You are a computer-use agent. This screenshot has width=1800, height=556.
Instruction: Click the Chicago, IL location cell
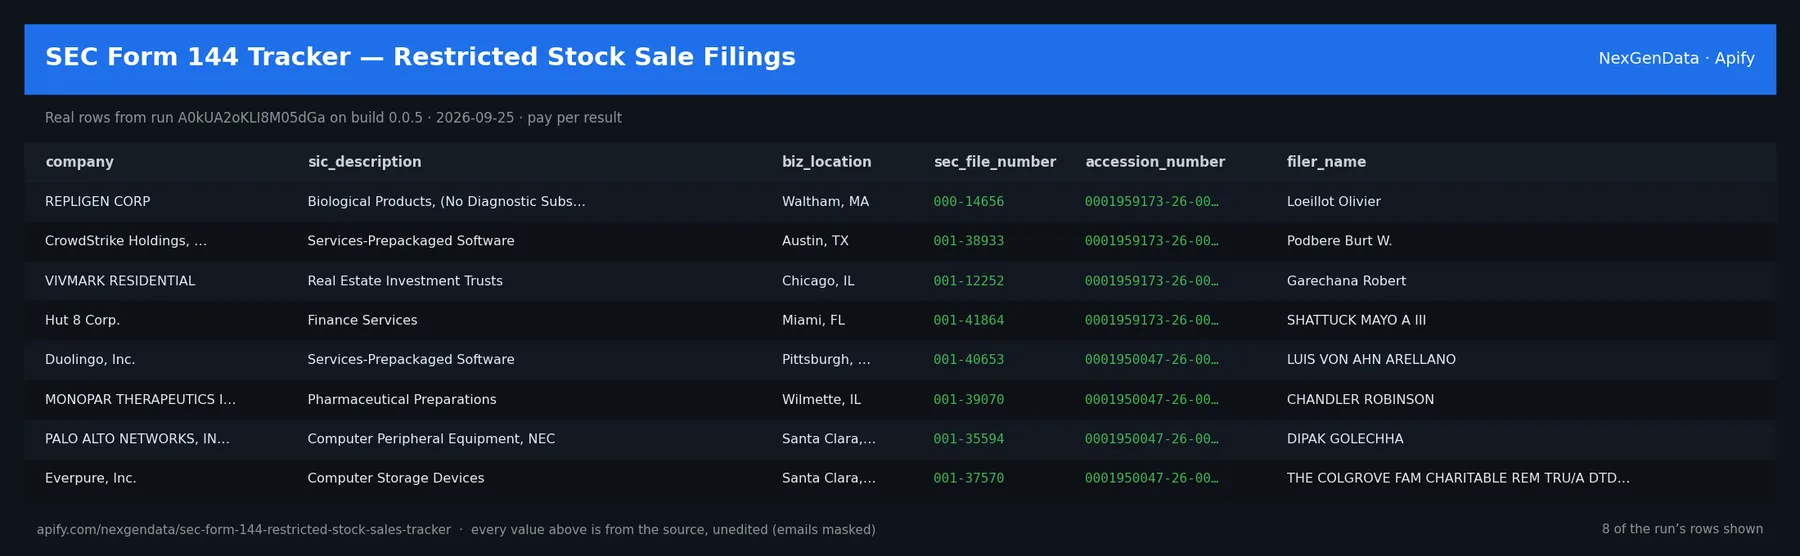click(818, 281)
